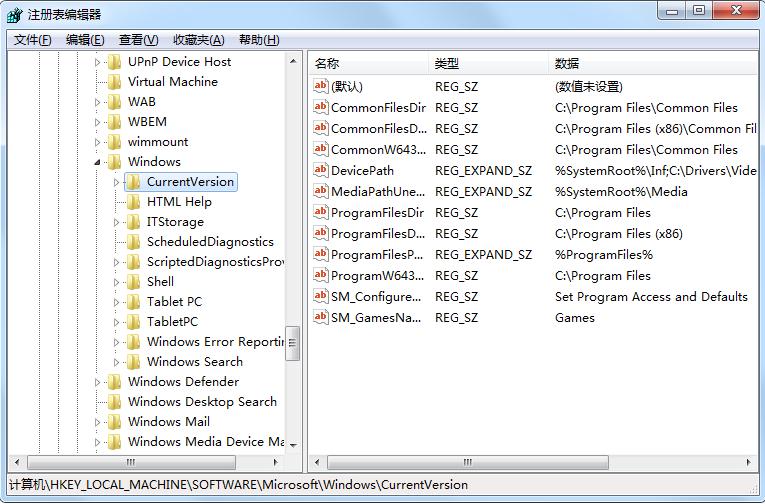Click the folder icon beside UPnP Device Host

114,62
